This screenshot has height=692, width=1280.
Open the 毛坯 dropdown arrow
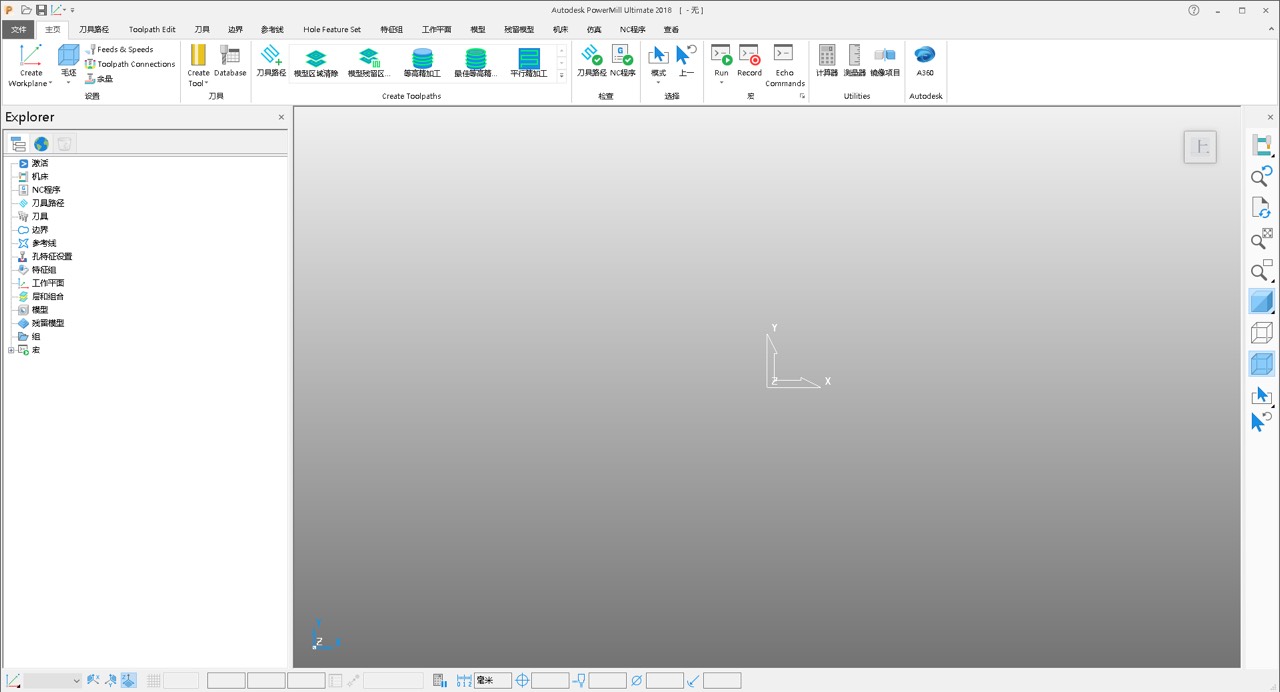68,82
